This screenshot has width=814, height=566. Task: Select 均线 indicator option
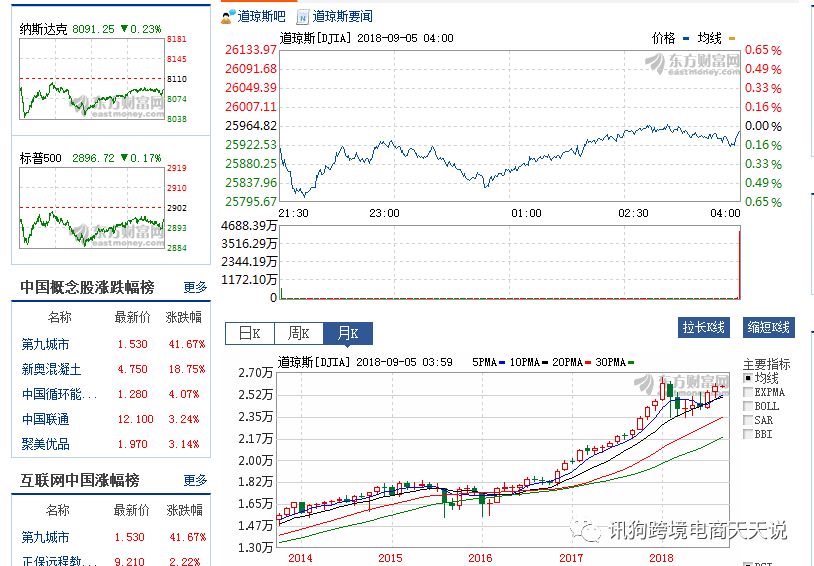click(x=748, y=378)
